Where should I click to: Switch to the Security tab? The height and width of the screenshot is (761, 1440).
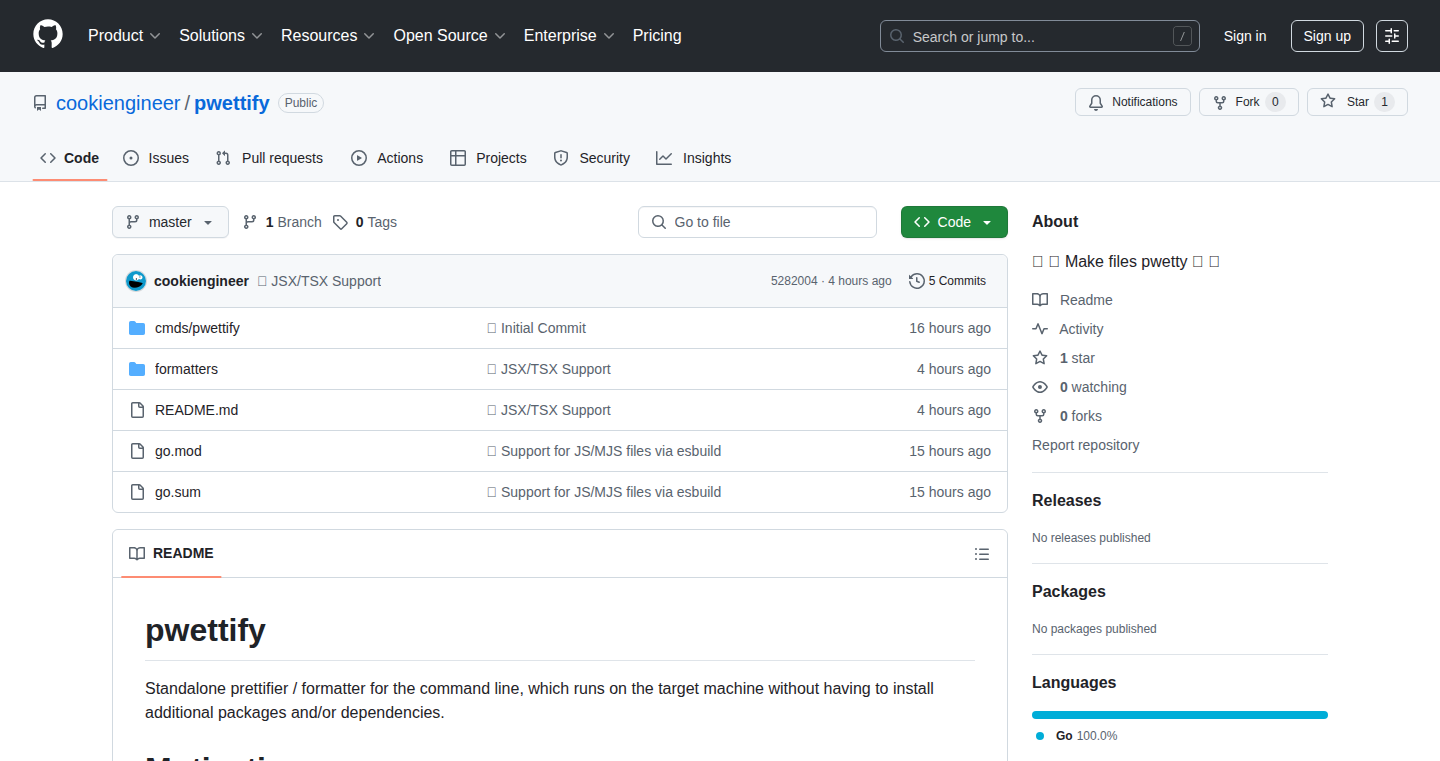click(x=592, y=158)
